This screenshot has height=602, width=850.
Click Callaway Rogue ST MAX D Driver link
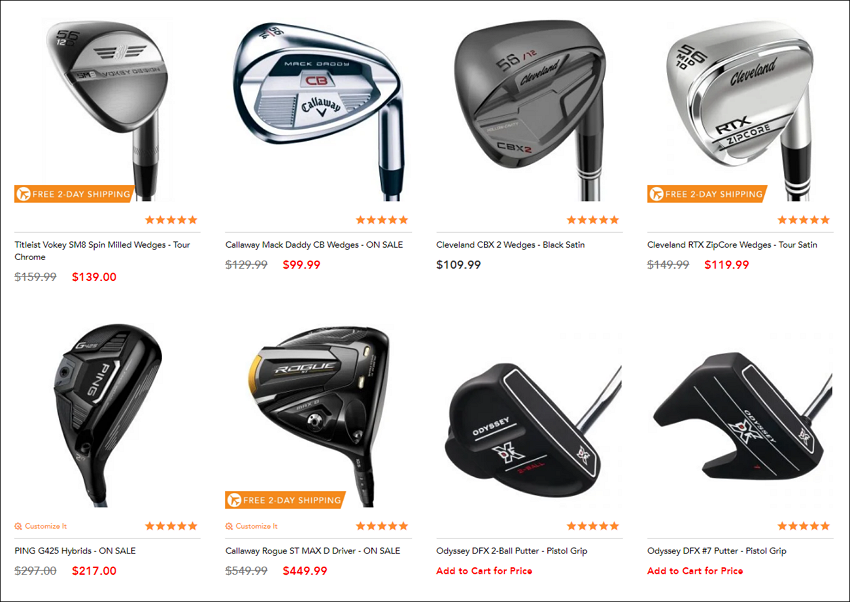[313, 551]
